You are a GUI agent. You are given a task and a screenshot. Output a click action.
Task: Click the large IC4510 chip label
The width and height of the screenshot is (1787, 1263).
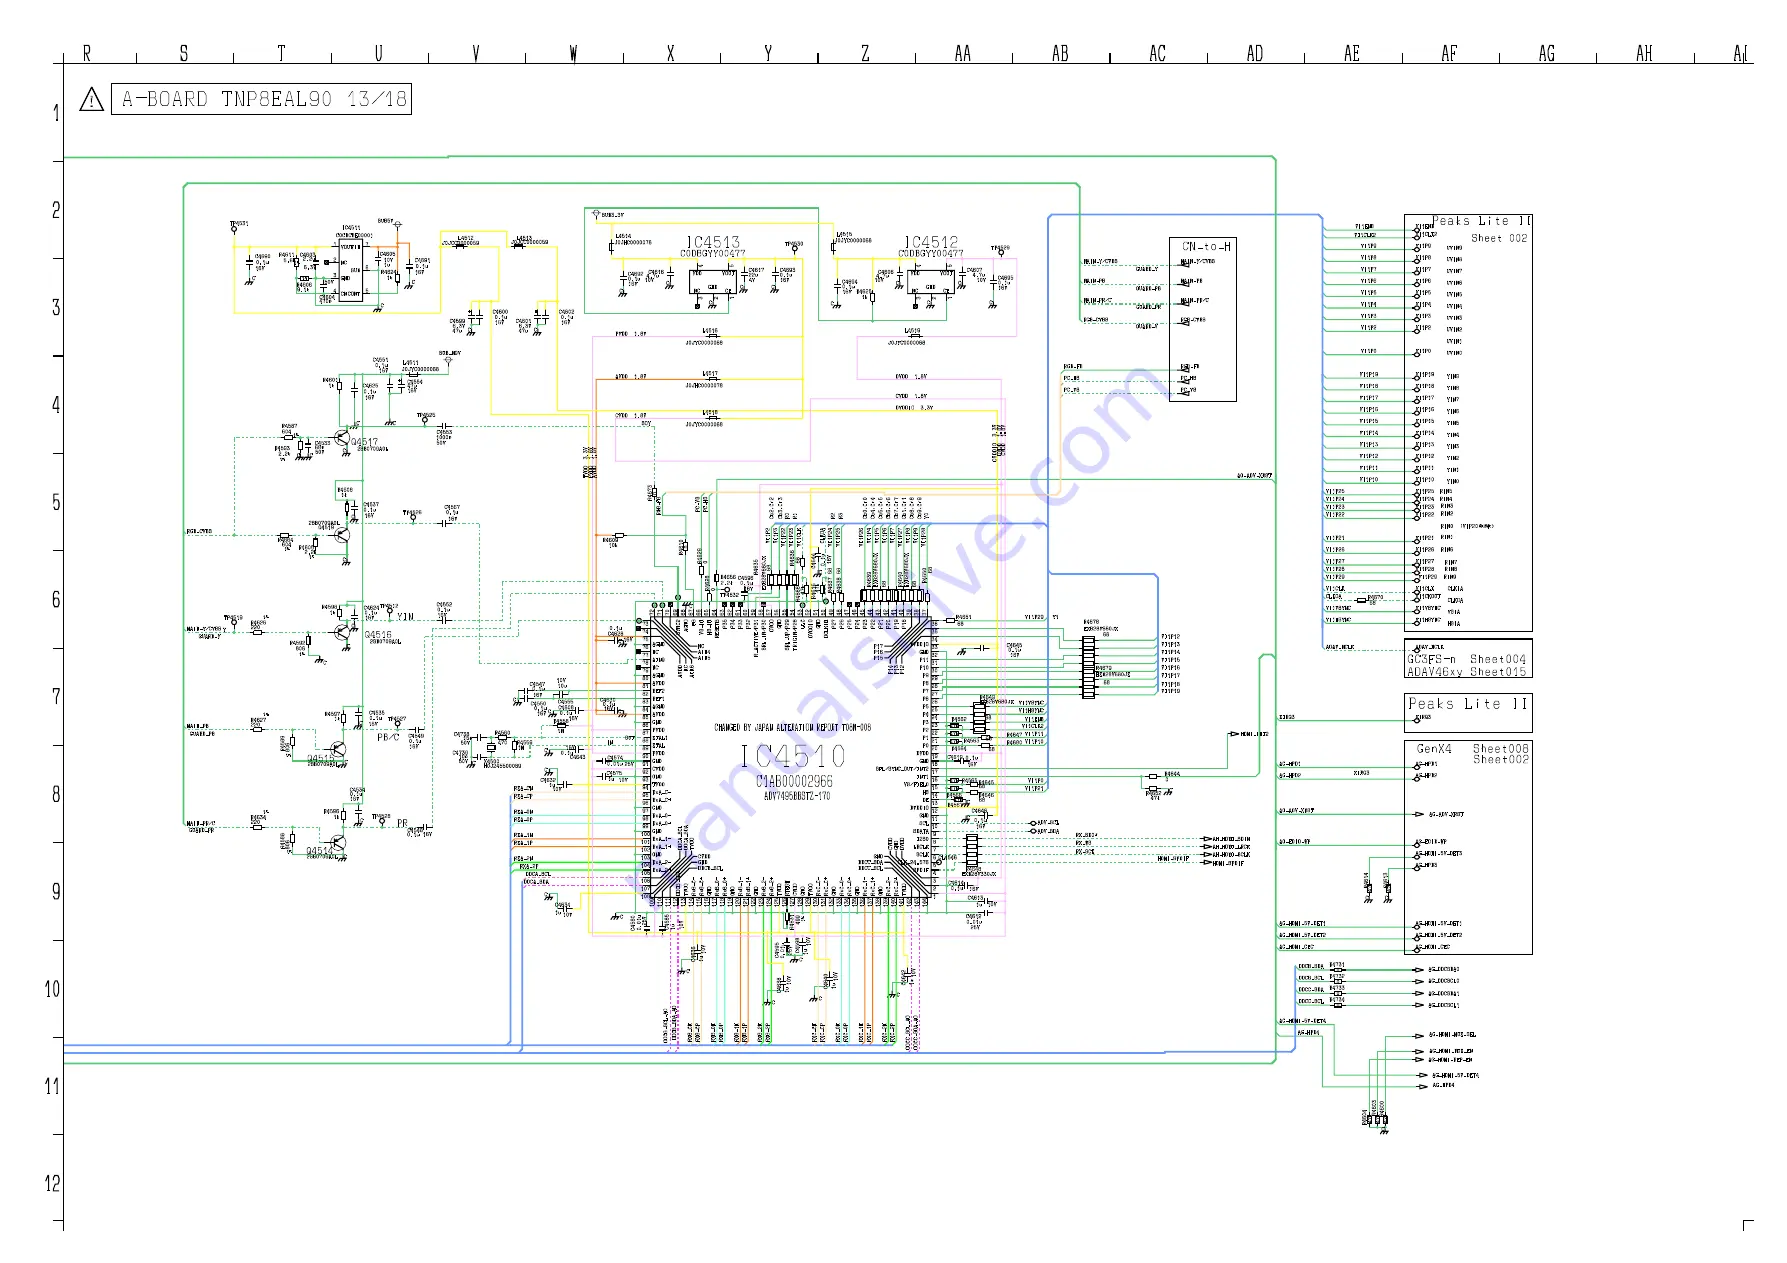point(794,756)
